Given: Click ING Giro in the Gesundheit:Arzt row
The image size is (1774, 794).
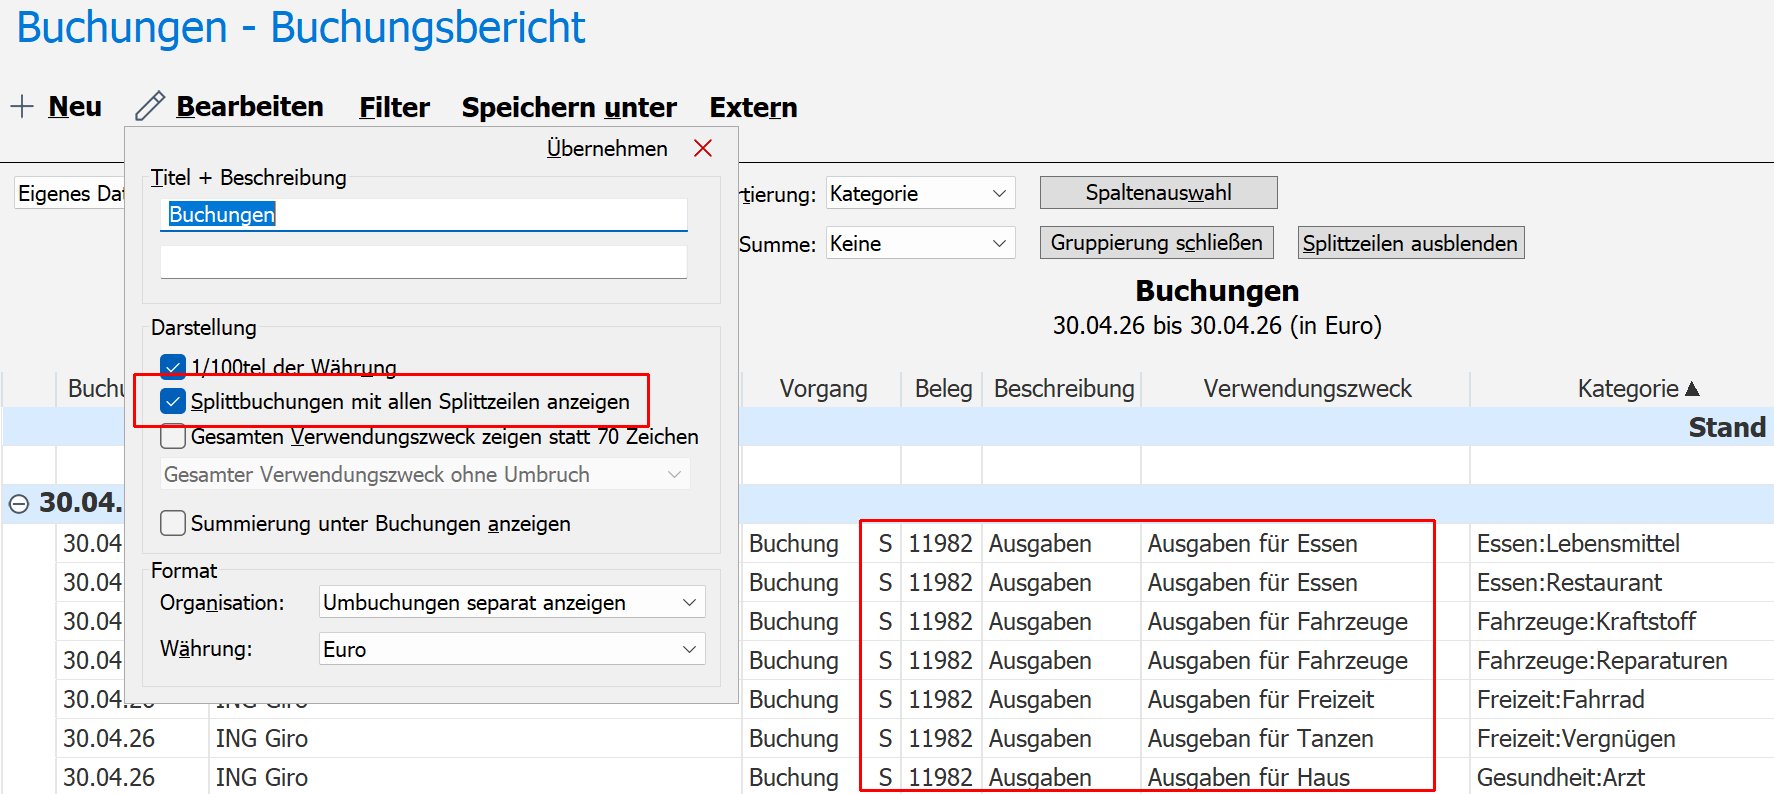Looking at the screenshot, I should 261,777.
